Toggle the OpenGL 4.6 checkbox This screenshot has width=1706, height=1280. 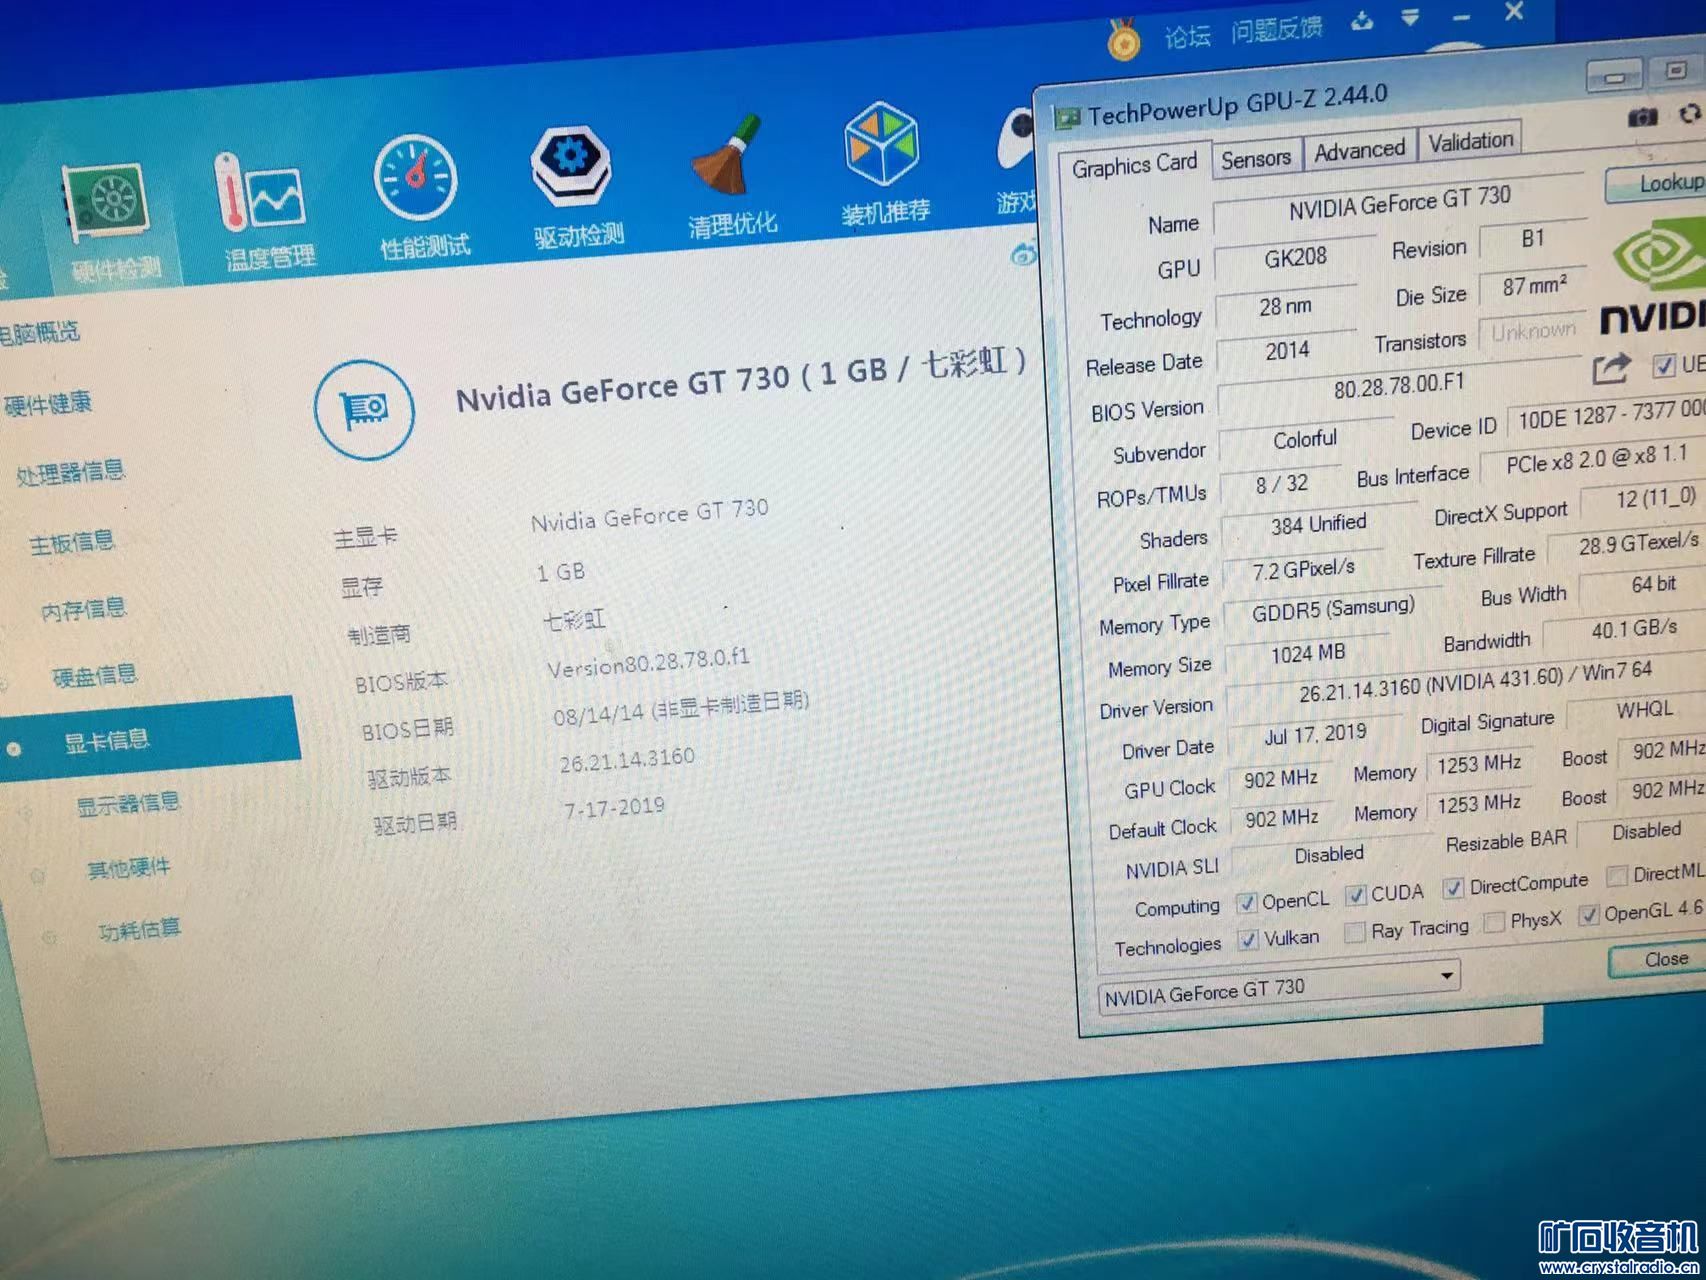pyautogui.click(x=1588, y=915)
